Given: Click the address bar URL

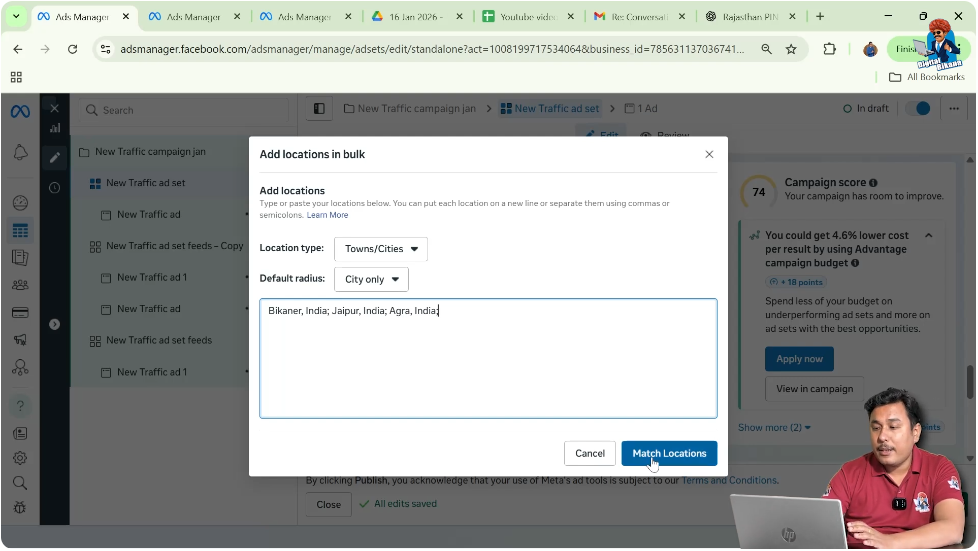Looking at the screenshot, I should coord(432,49).
